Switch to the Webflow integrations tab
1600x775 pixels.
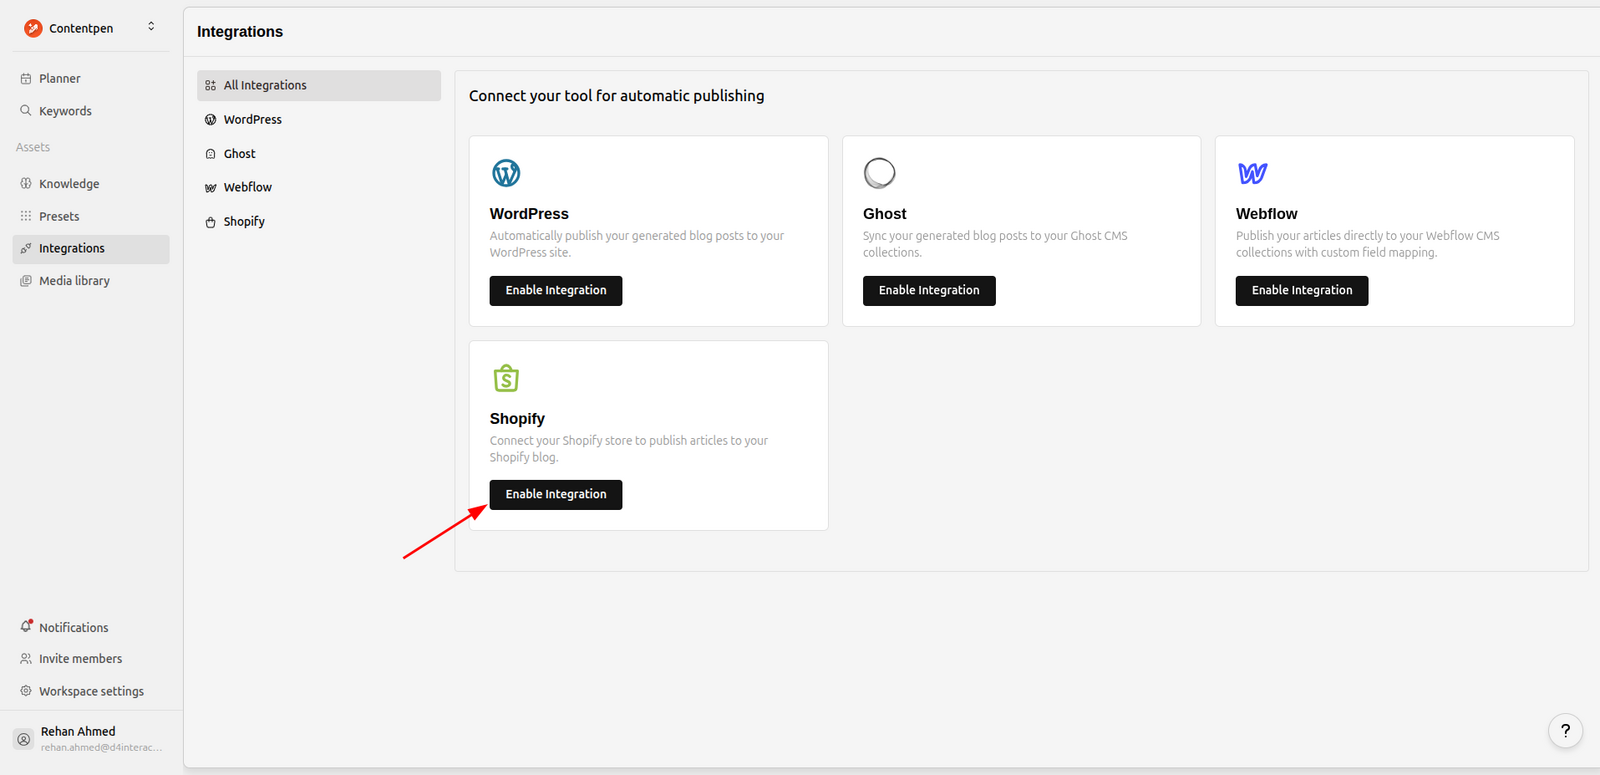[247, 188]
